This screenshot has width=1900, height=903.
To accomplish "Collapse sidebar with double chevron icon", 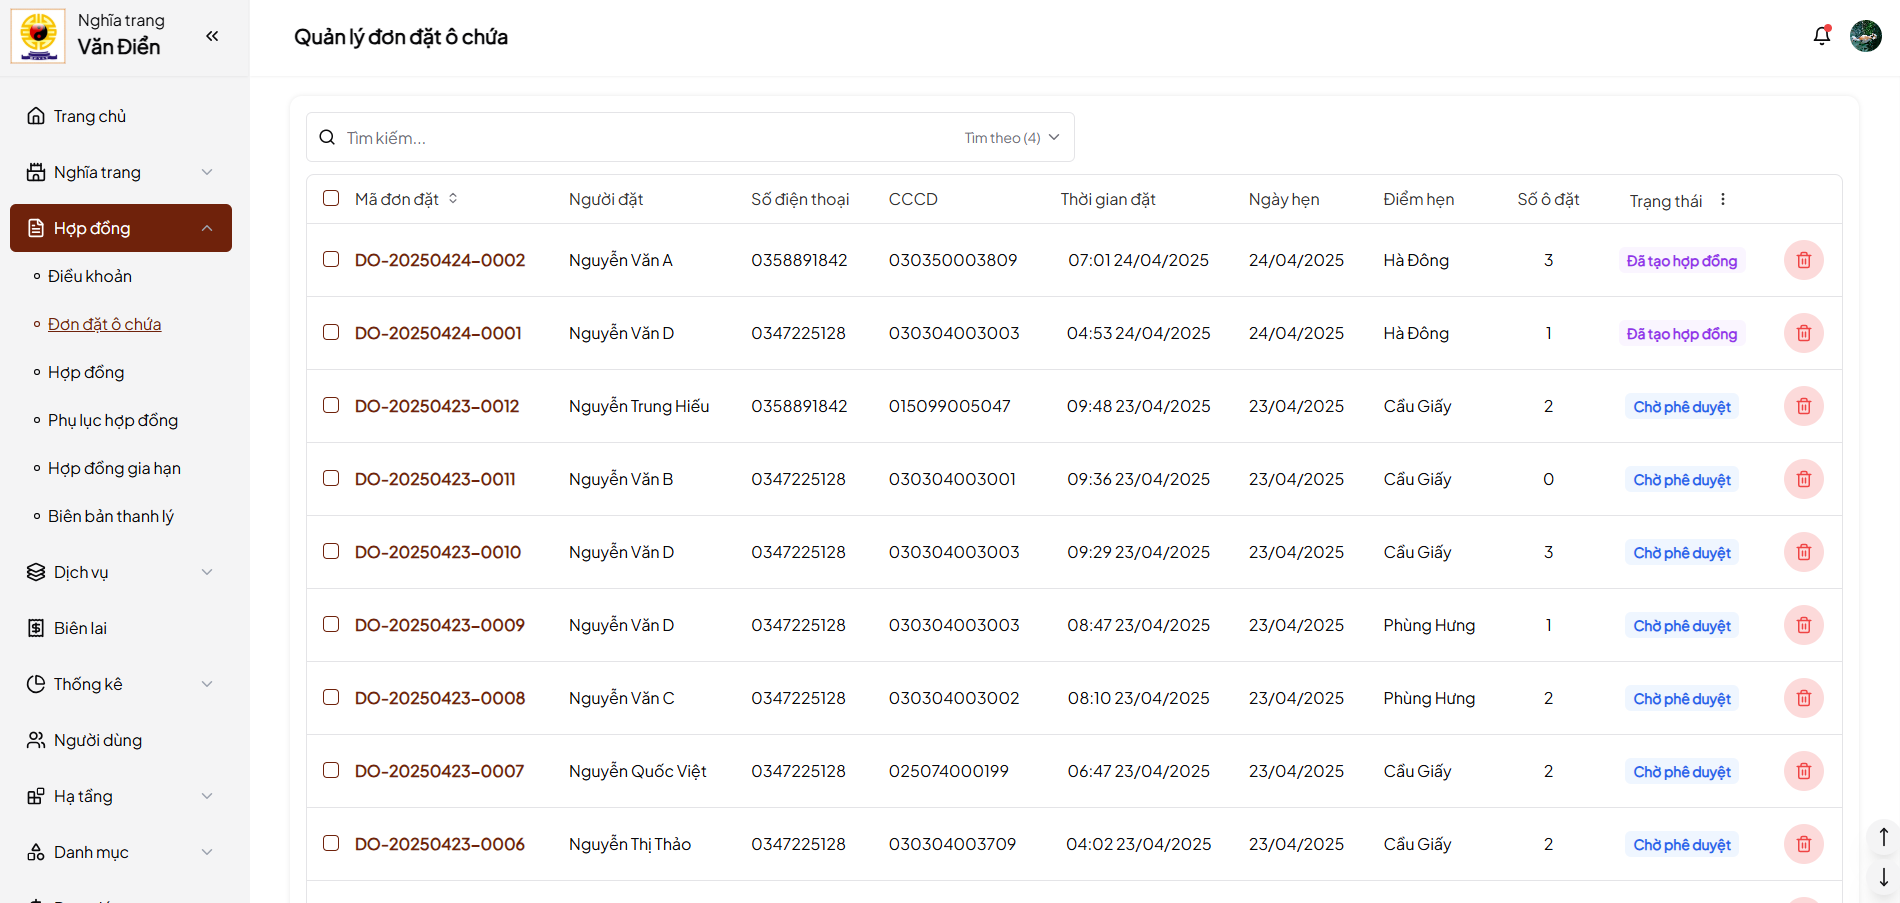I will tap(212, 36).
